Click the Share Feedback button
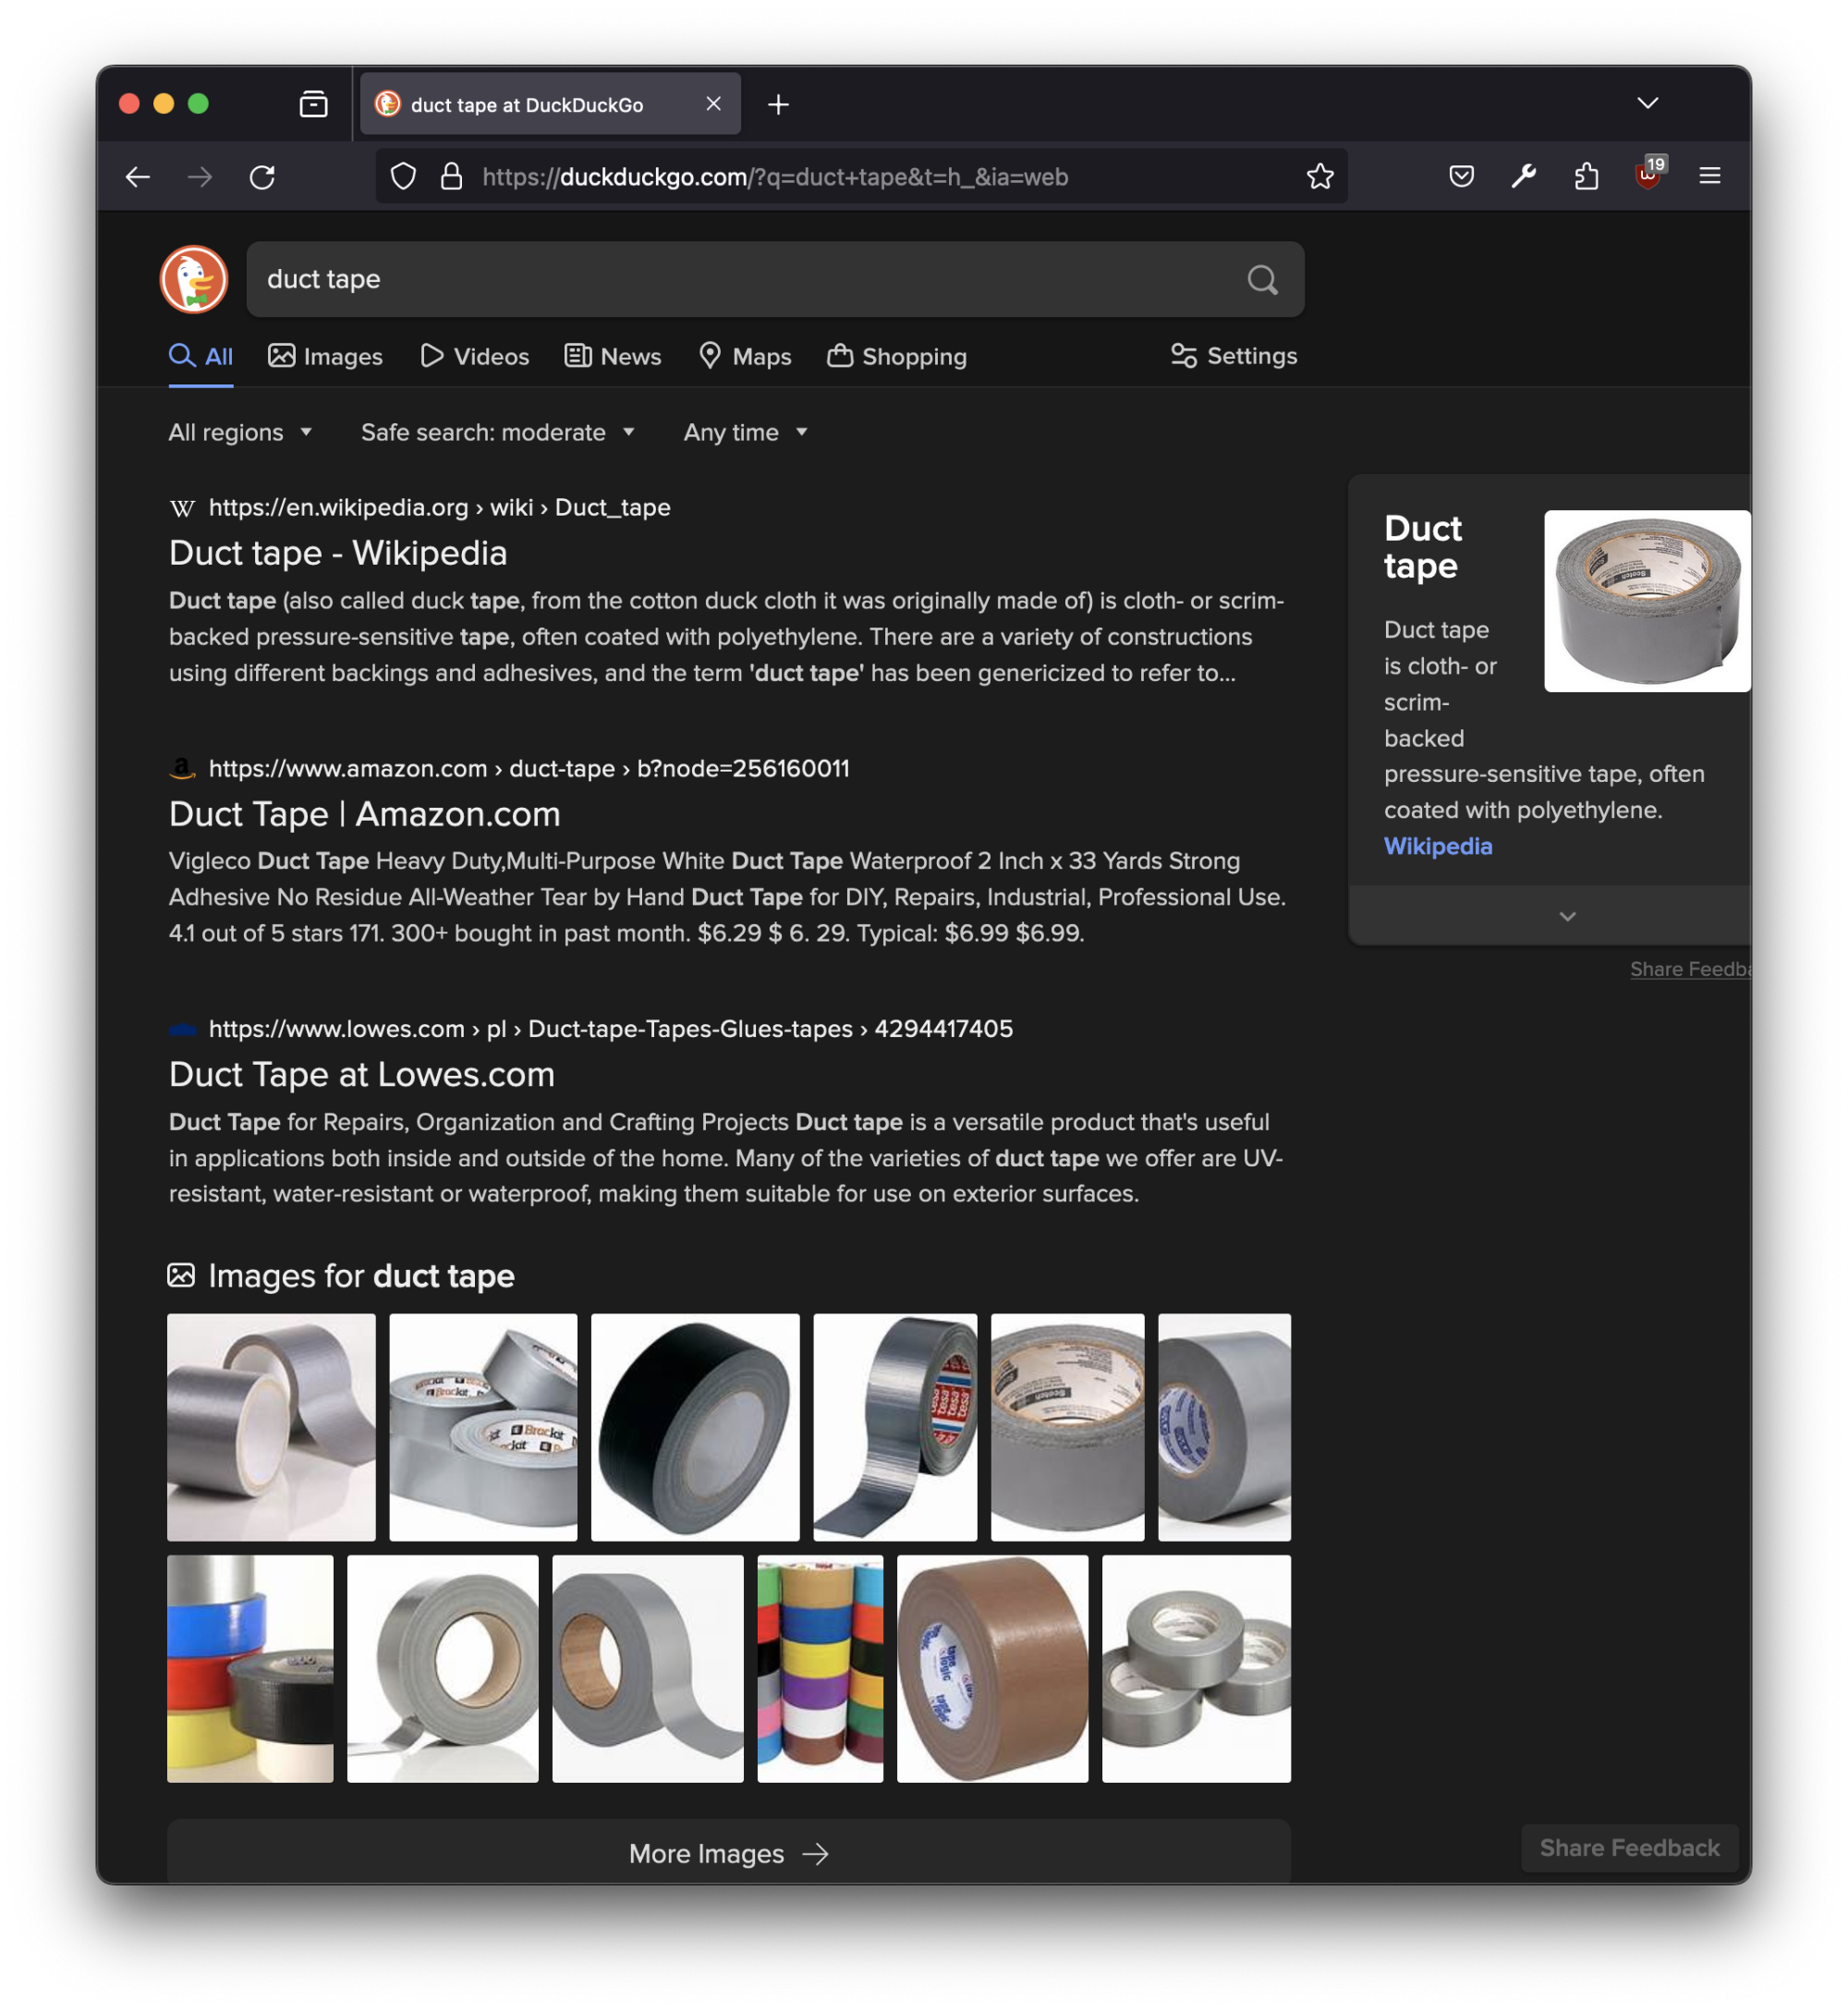Screen dimensions: 1848x2012 click(1629, 1847)
